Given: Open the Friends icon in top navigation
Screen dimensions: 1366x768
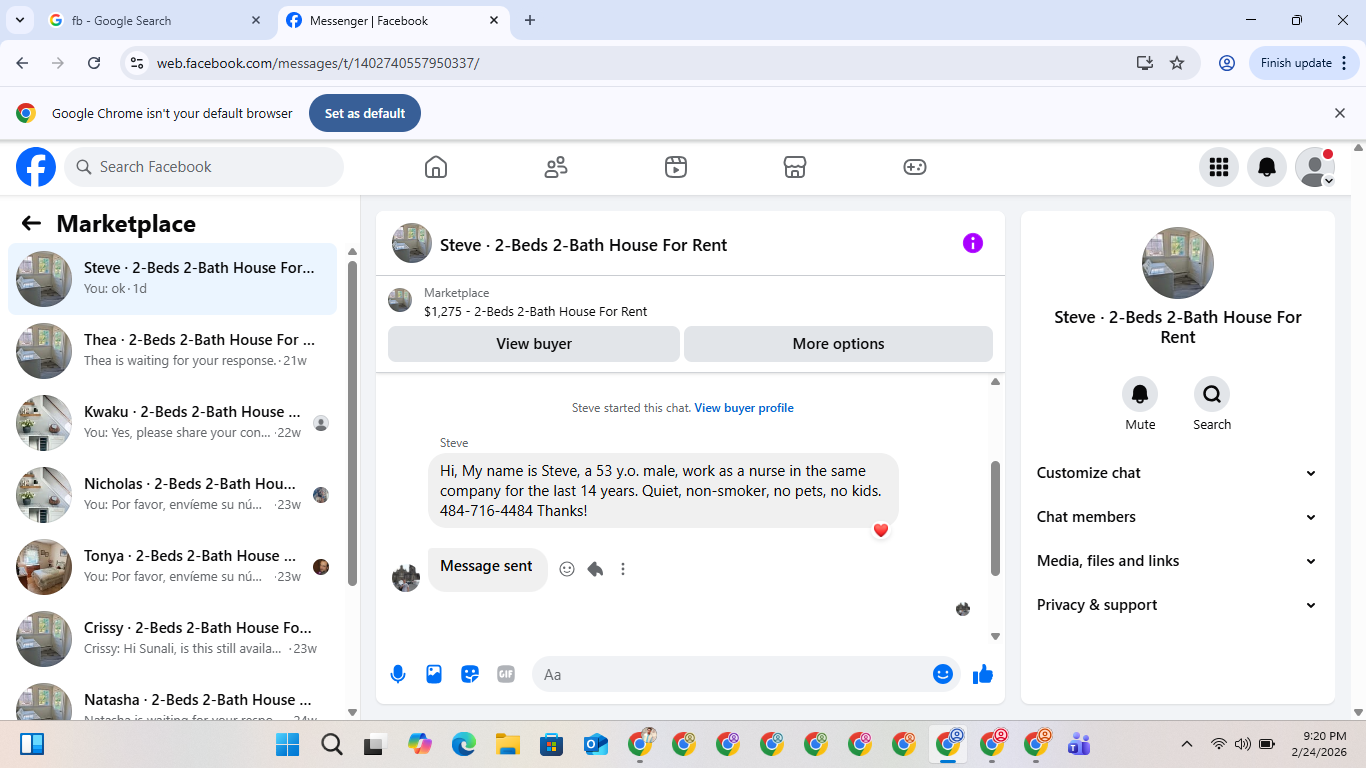Looking at the screenshot, I should click(x=556, y=167).
